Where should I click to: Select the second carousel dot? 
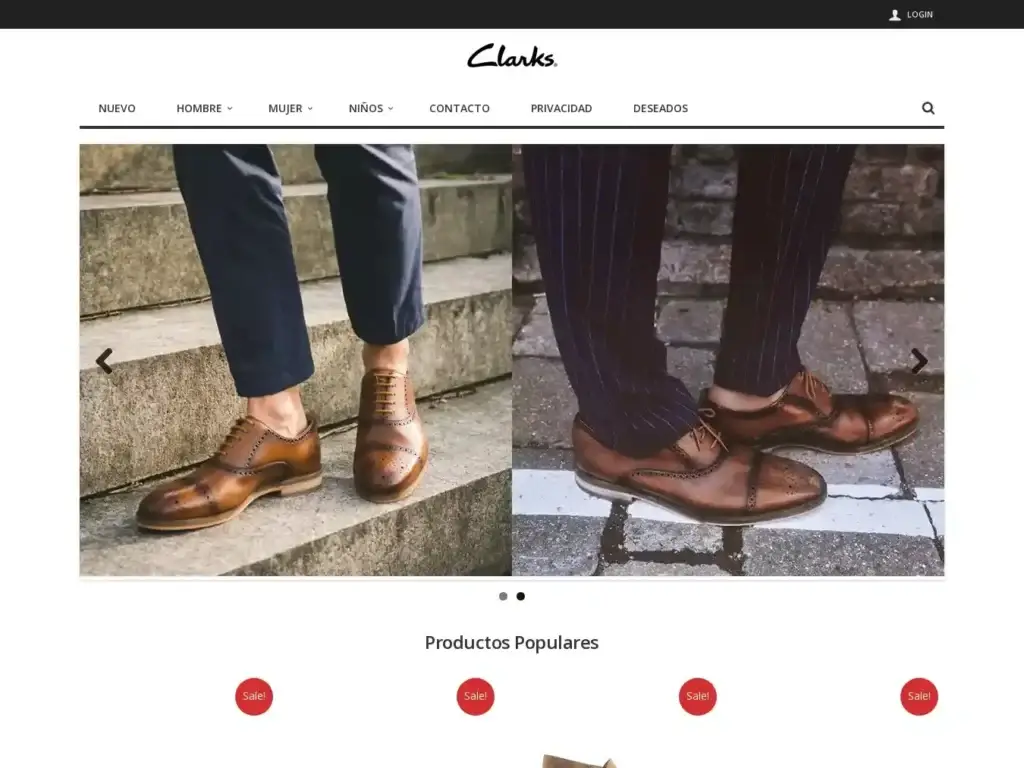tap(520, 596)
